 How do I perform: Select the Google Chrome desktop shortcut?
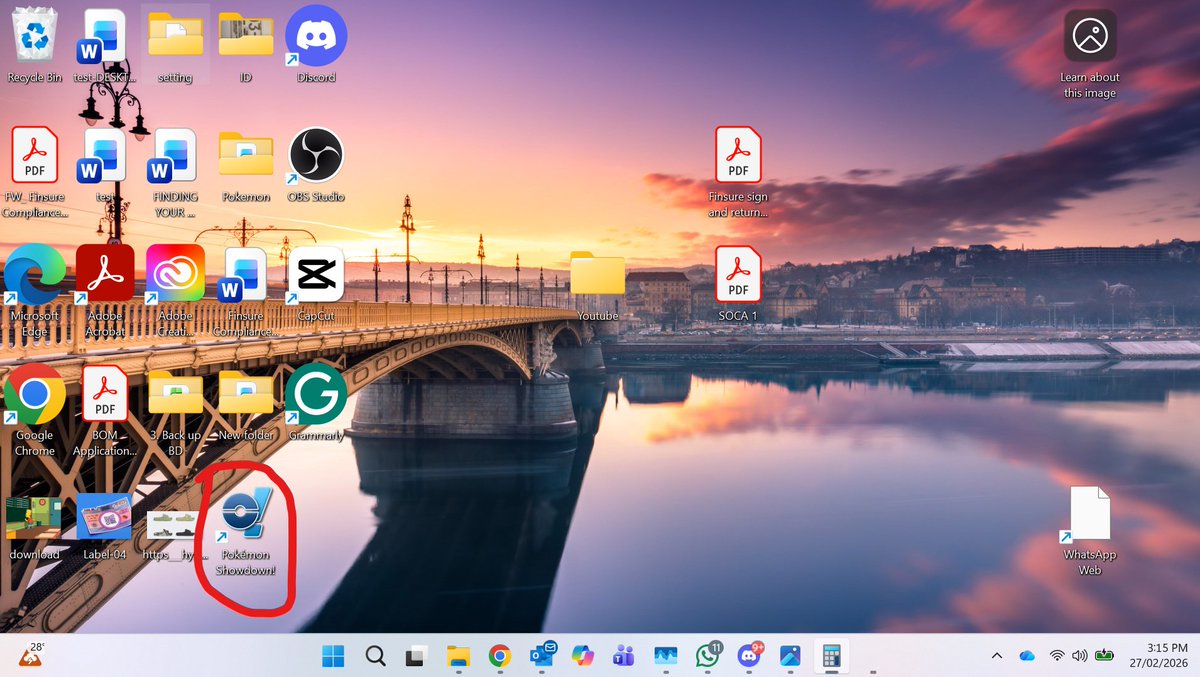point(35,410)
